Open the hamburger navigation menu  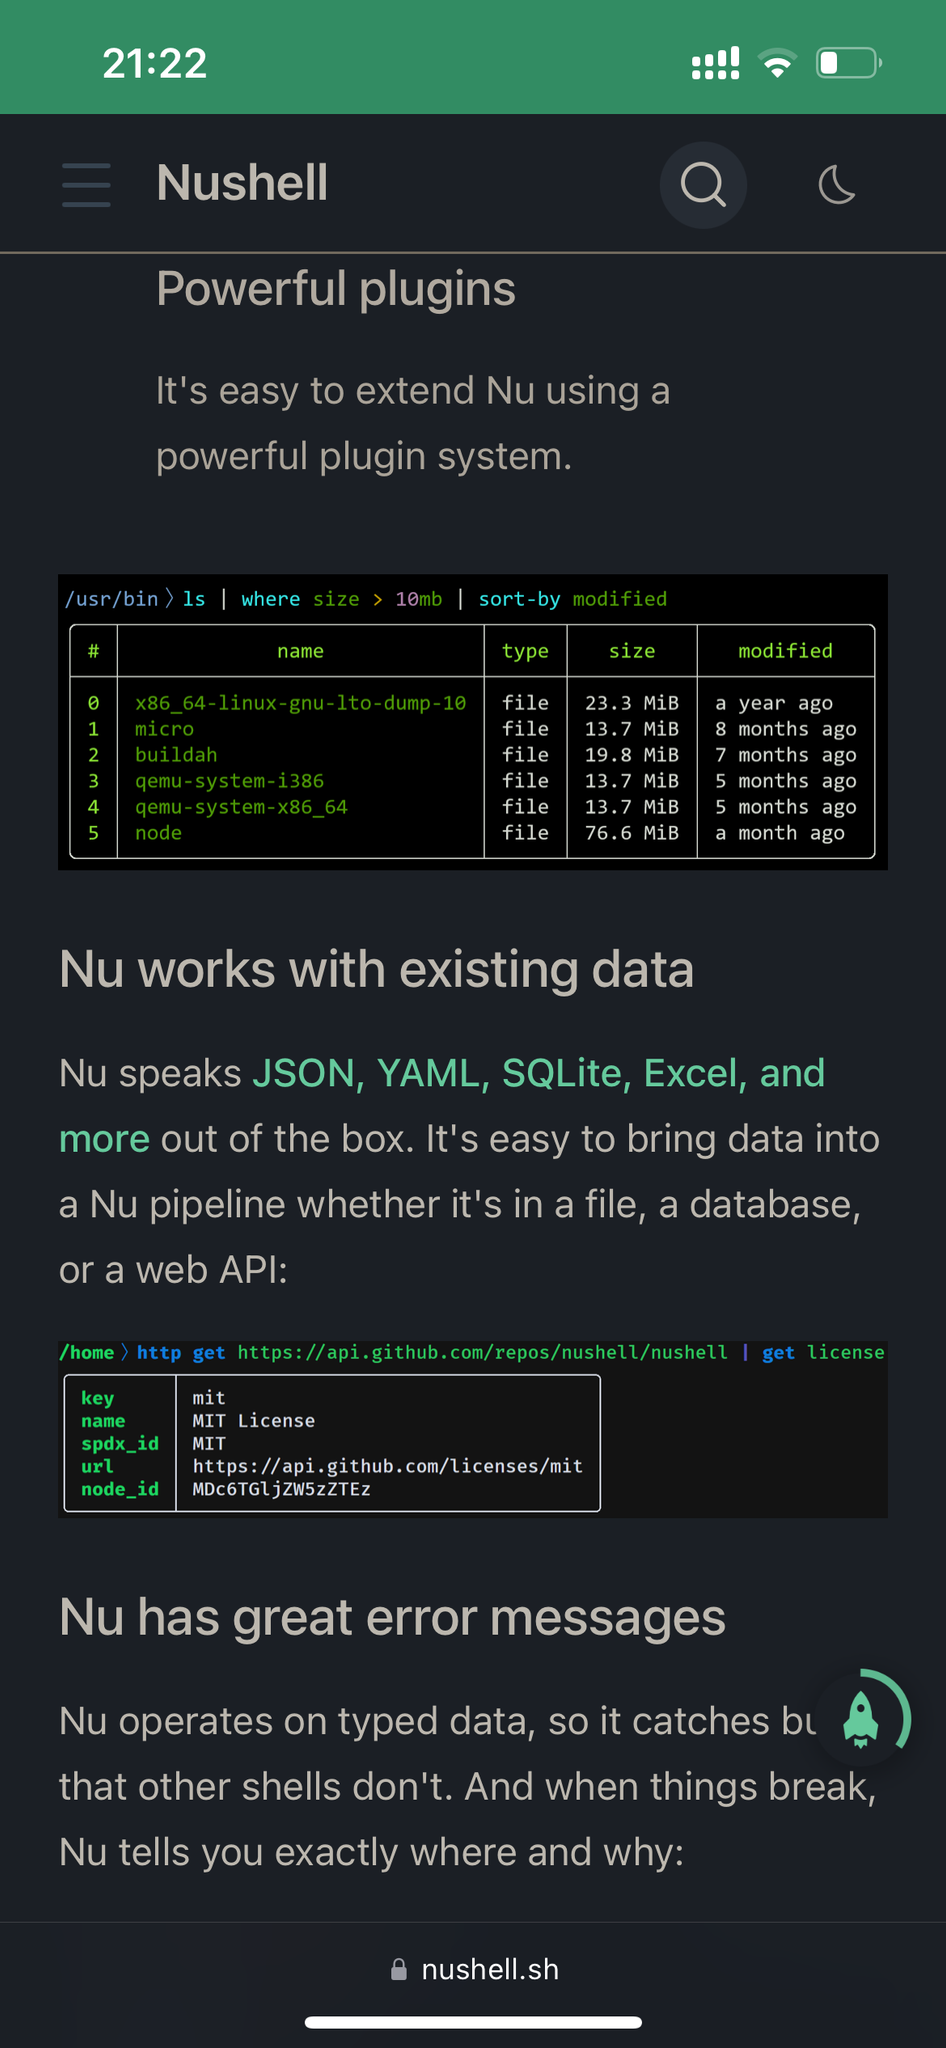(x=86, y=185)
